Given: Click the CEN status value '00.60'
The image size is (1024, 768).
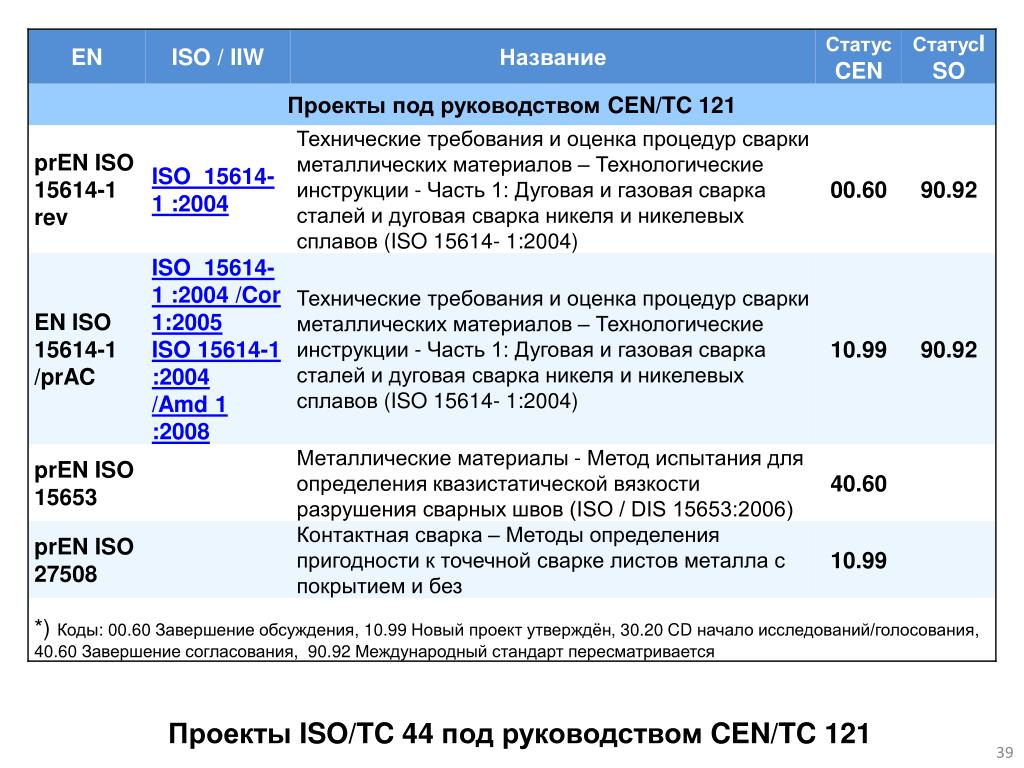Looking at the screenshot, I should (858, 190).
